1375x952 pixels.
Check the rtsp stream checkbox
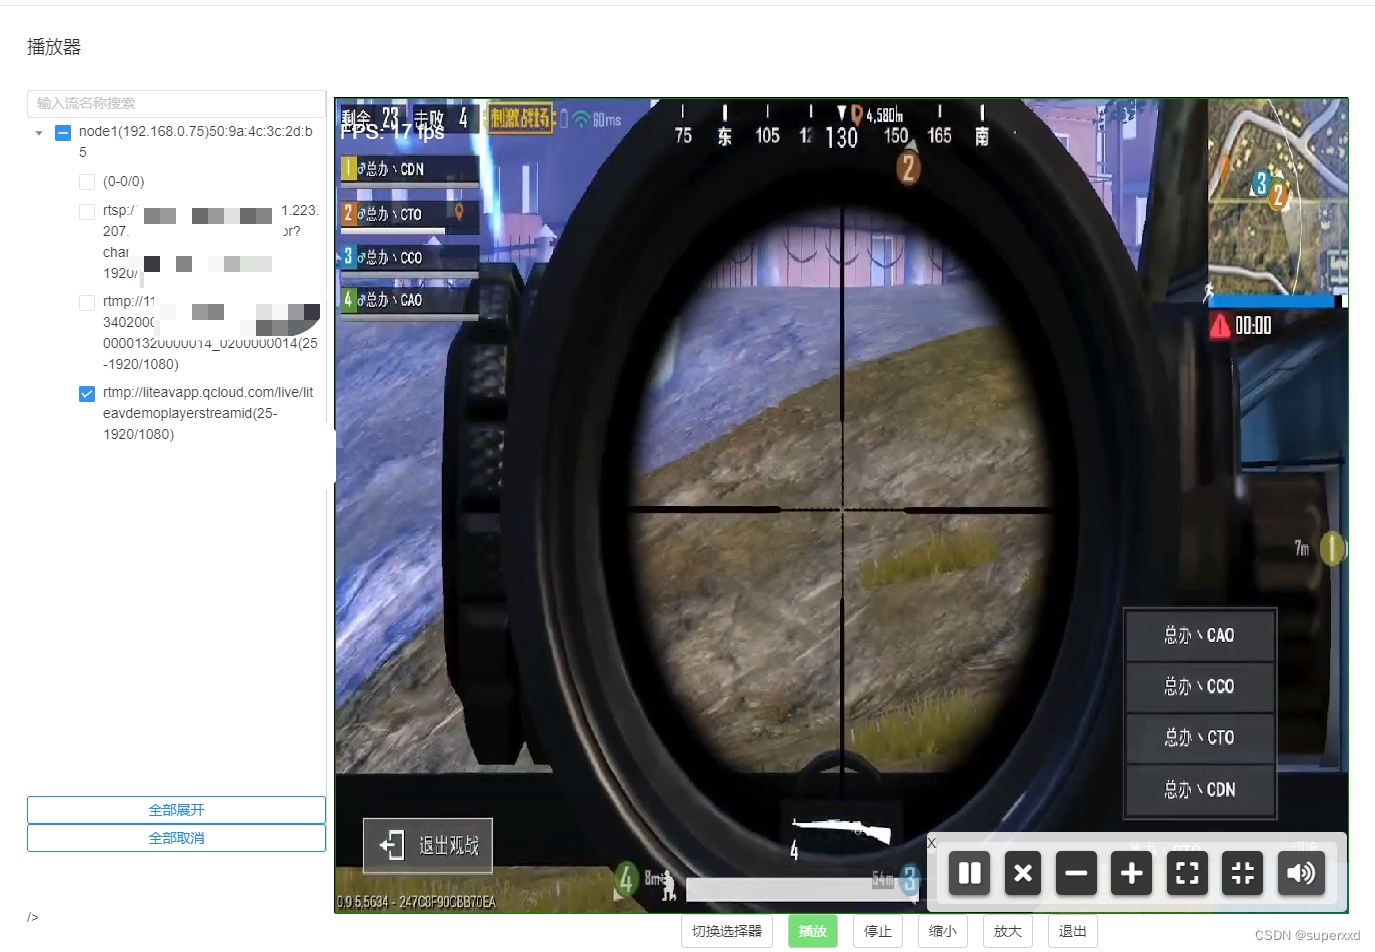pos(87,211)
